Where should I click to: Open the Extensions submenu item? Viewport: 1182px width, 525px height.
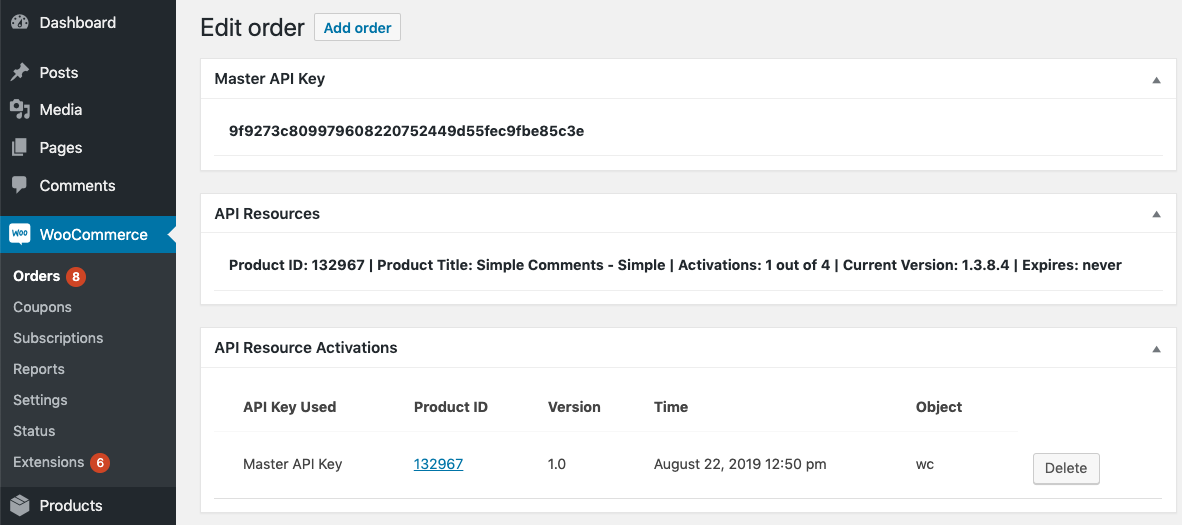[48, 462]
